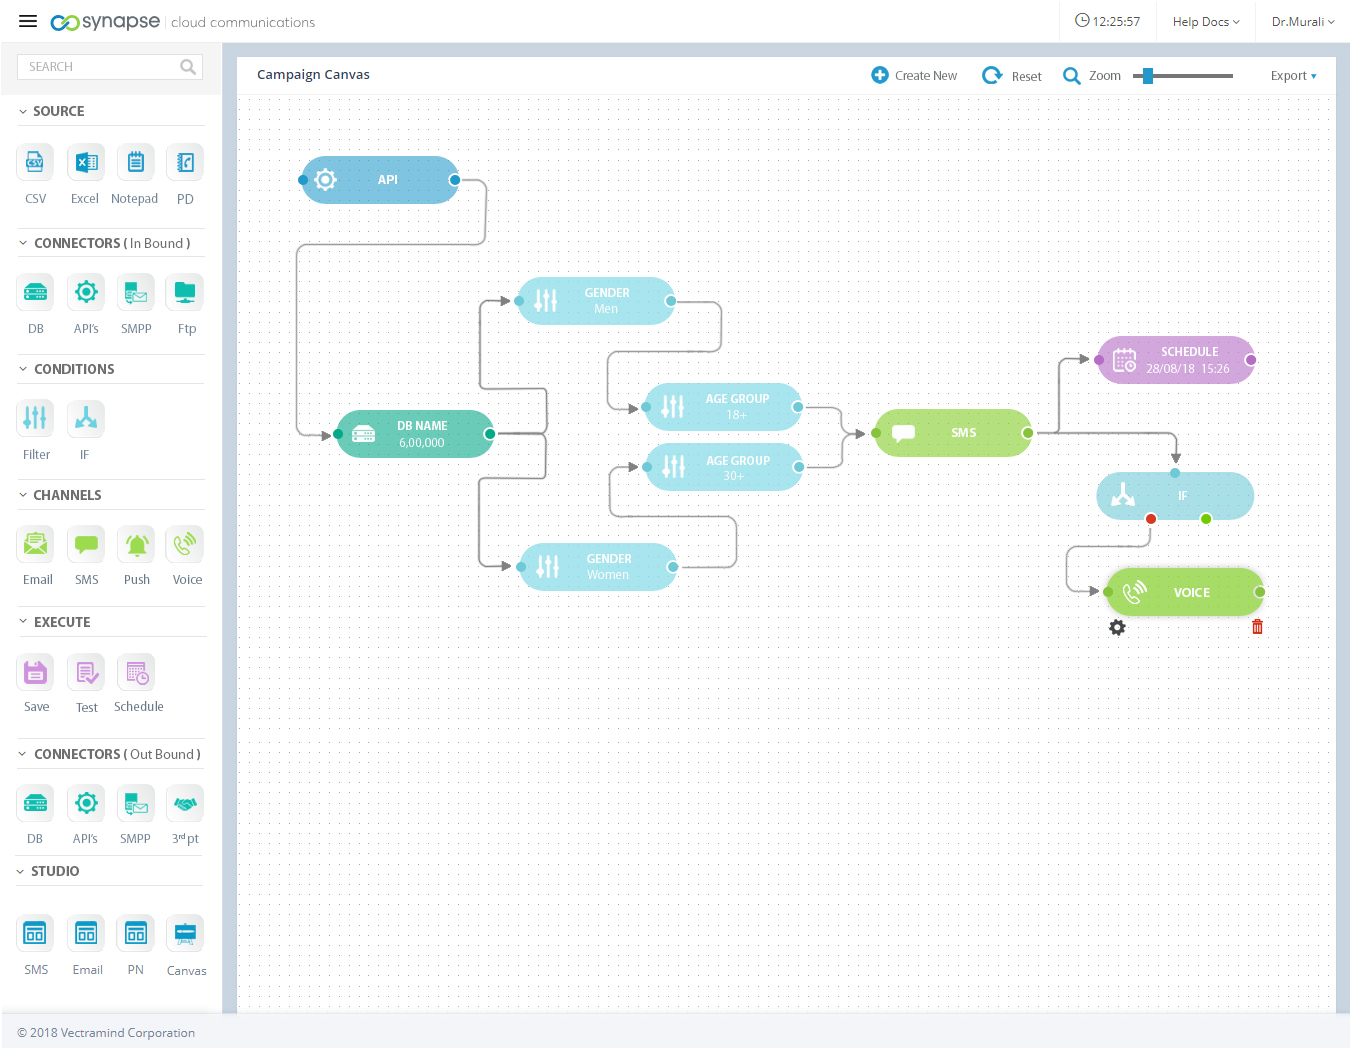Select the Ftp inbound connector icon
The image size is (1350, 1048).
[x=186, y=292]
